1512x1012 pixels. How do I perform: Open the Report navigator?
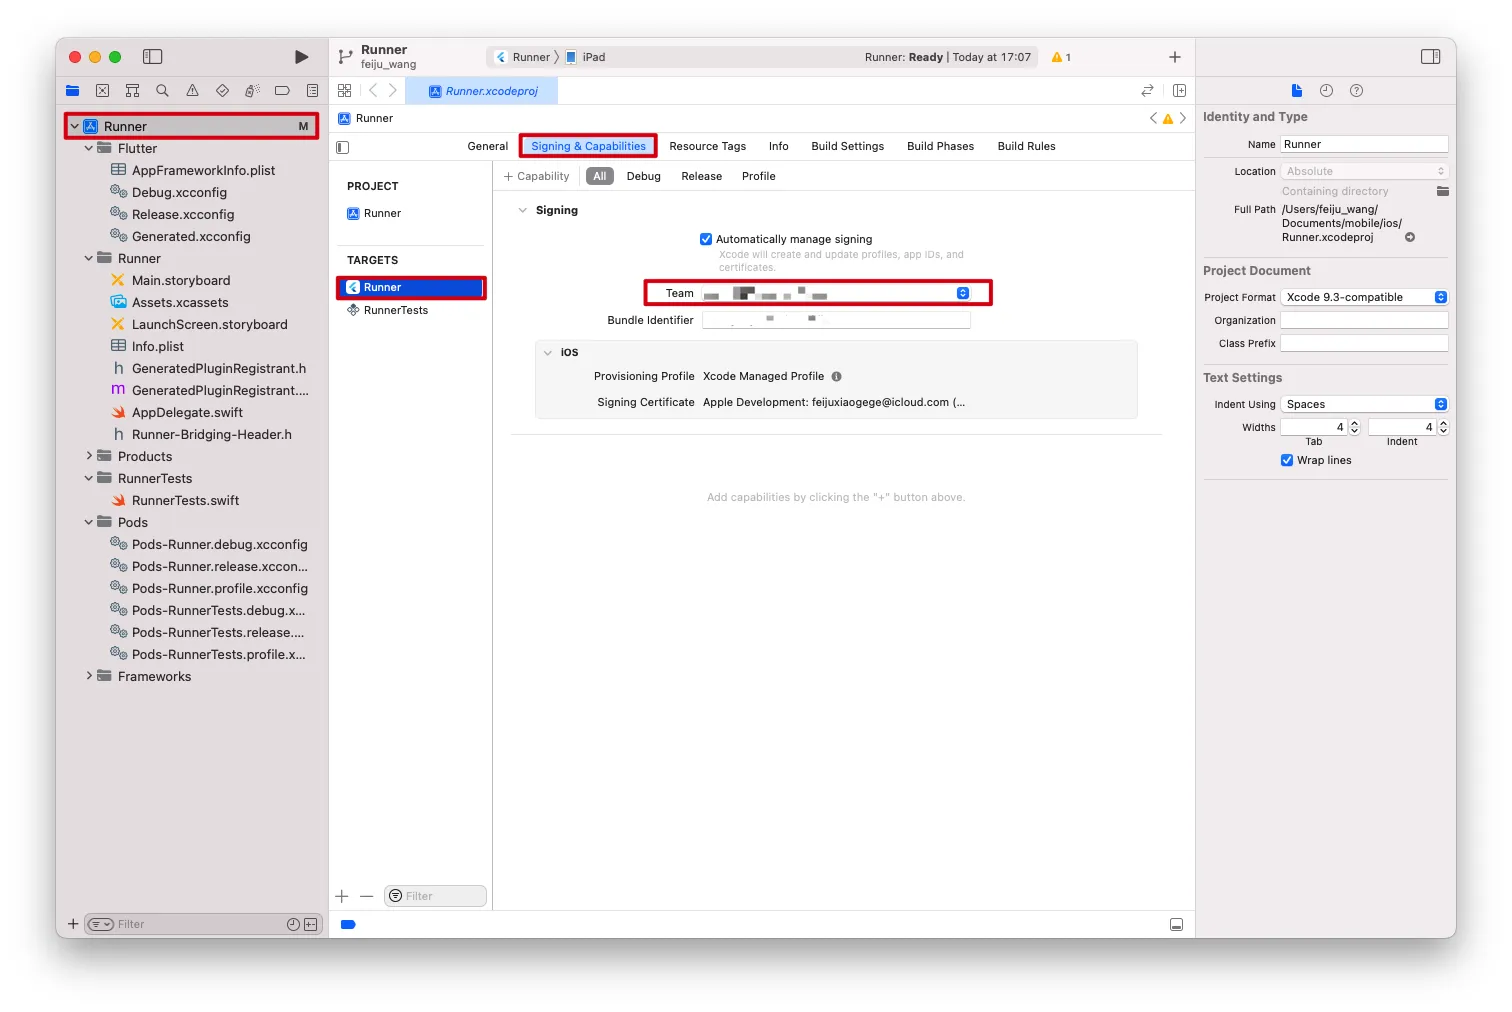pos(312,91)
